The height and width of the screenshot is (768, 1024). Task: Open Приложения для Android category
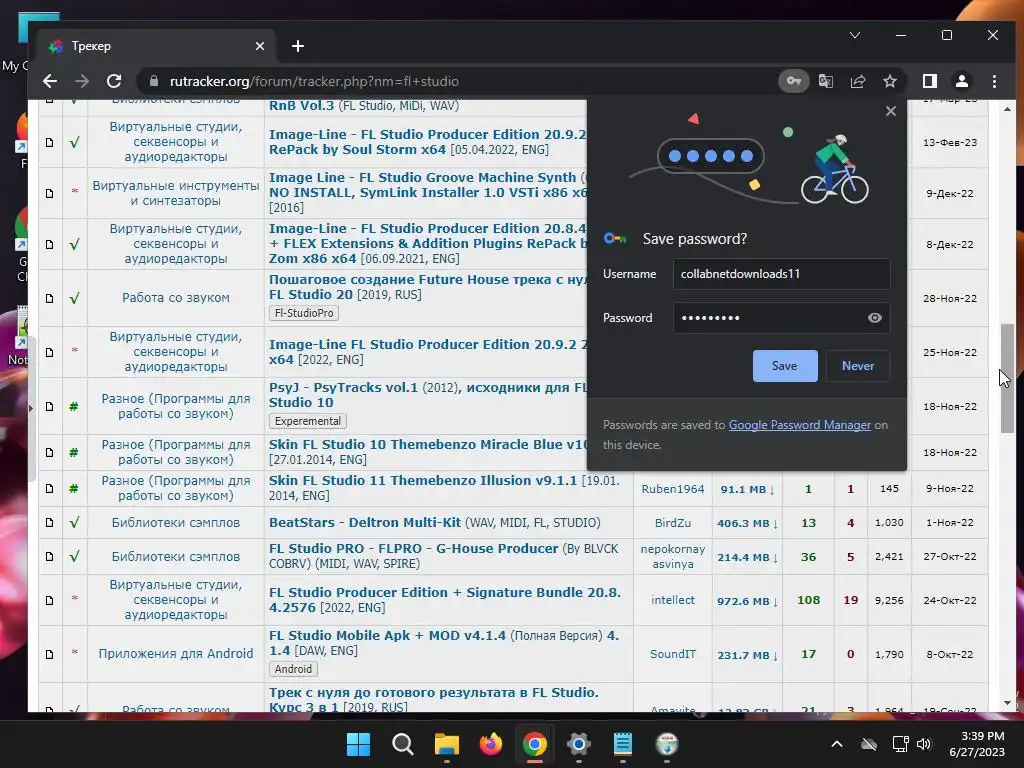pos(176,654)
